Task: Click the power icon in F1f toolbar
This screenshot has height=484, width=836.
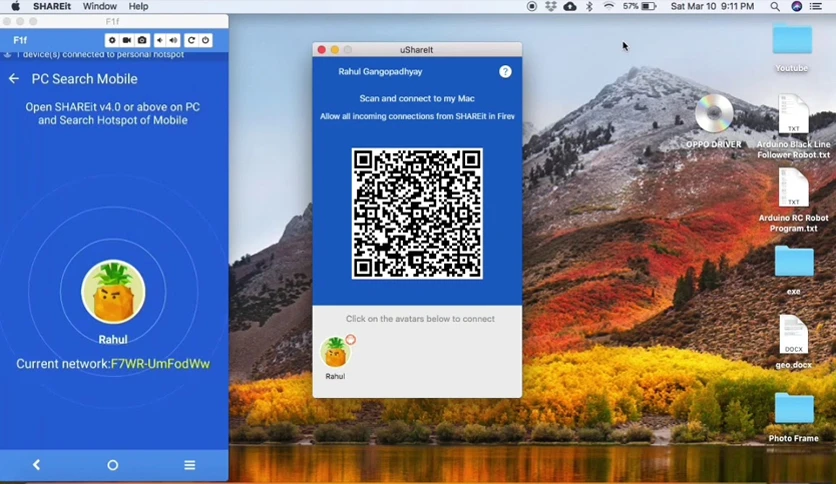Action: pos(205,40)
